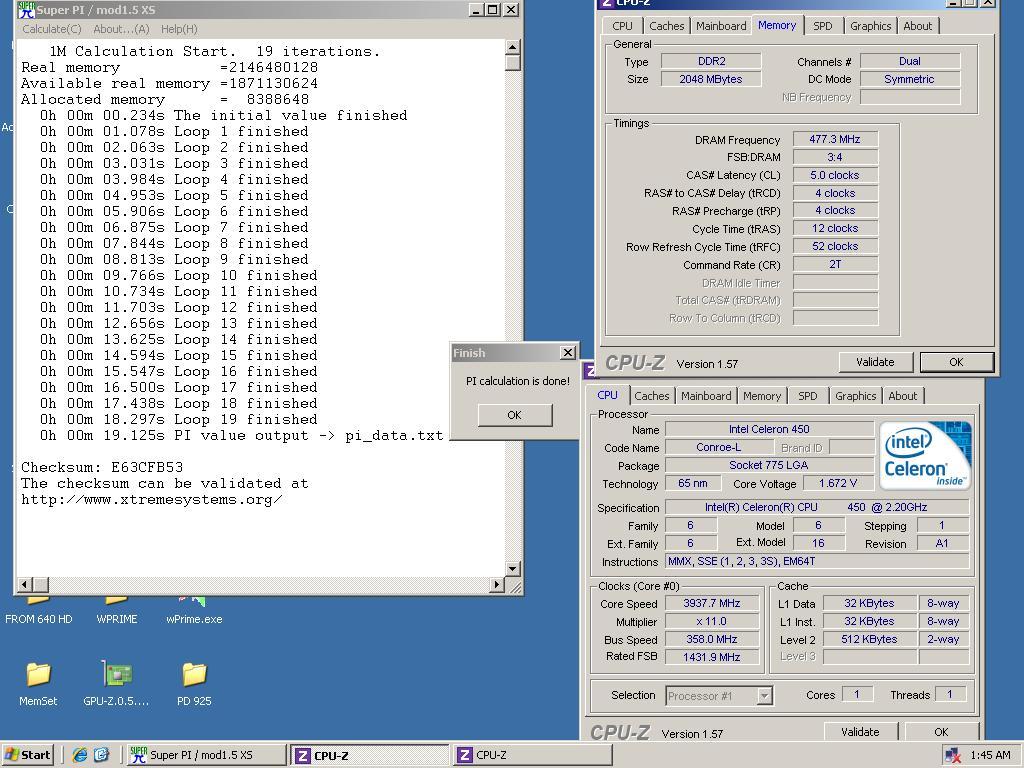Open About tab in lower CPU-Z window
Image resolution: width=1024 pixels, height=768 pixels.
click(x=903, y=396)
